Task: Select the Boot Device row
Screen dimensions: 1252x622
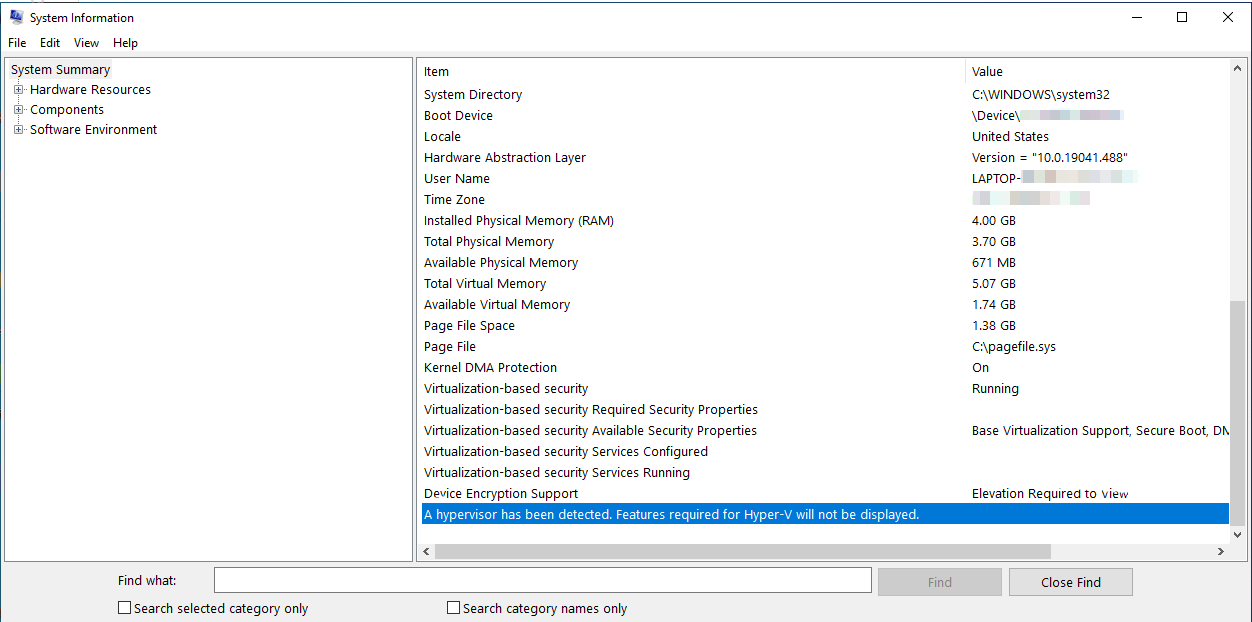Action: point(823,116)
